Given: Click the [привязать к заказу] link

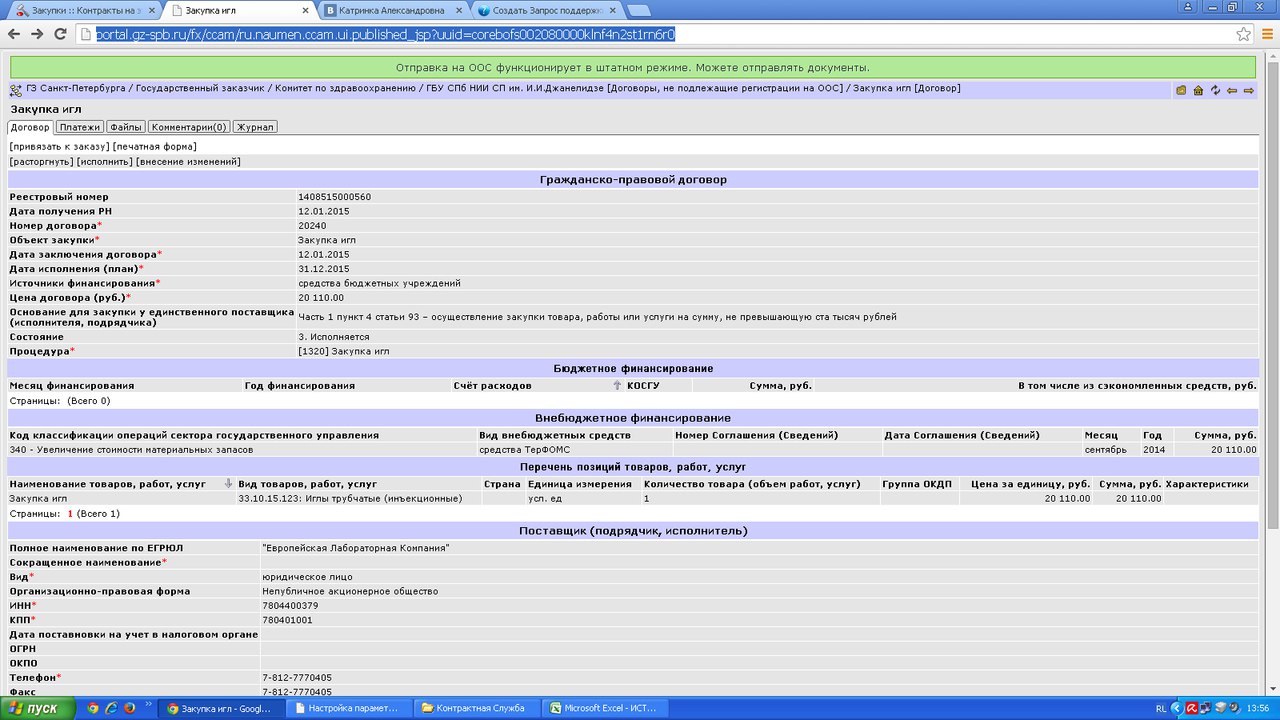Looking at the screenshot, I should [x=60, y=146].
